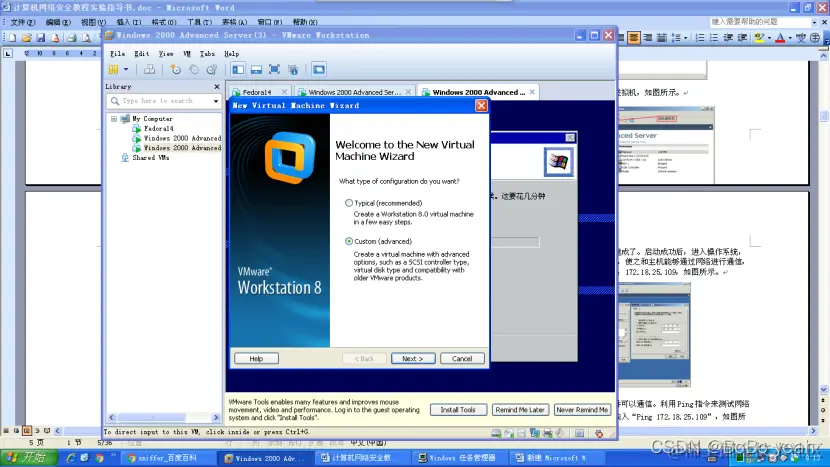Open Word's highlight color dropdown arrow
830x467 pixels.
click(769, 38)
